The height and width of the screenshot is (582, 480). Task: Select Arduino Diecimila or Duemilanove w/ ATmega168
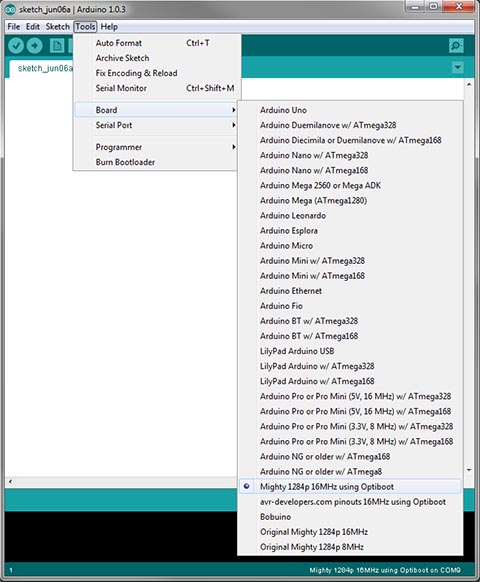350,140
